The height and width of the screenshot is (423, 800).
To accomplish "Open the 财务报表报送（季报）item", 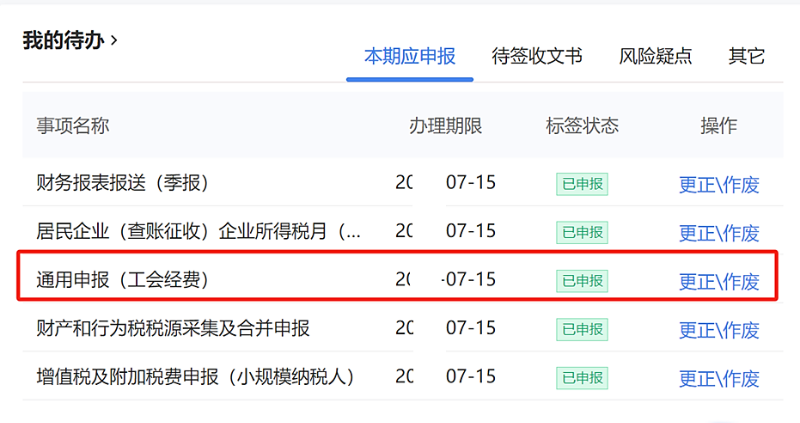I will point(122,183).
